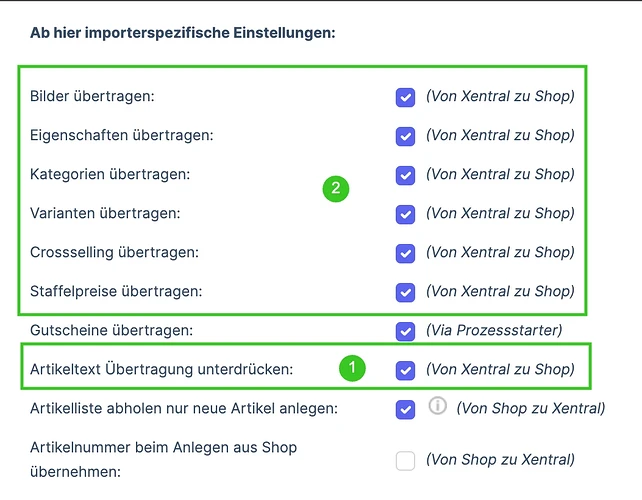Click the Gutscheine übertragen label text
Screen dimensions: 642x500
(111, 330)
